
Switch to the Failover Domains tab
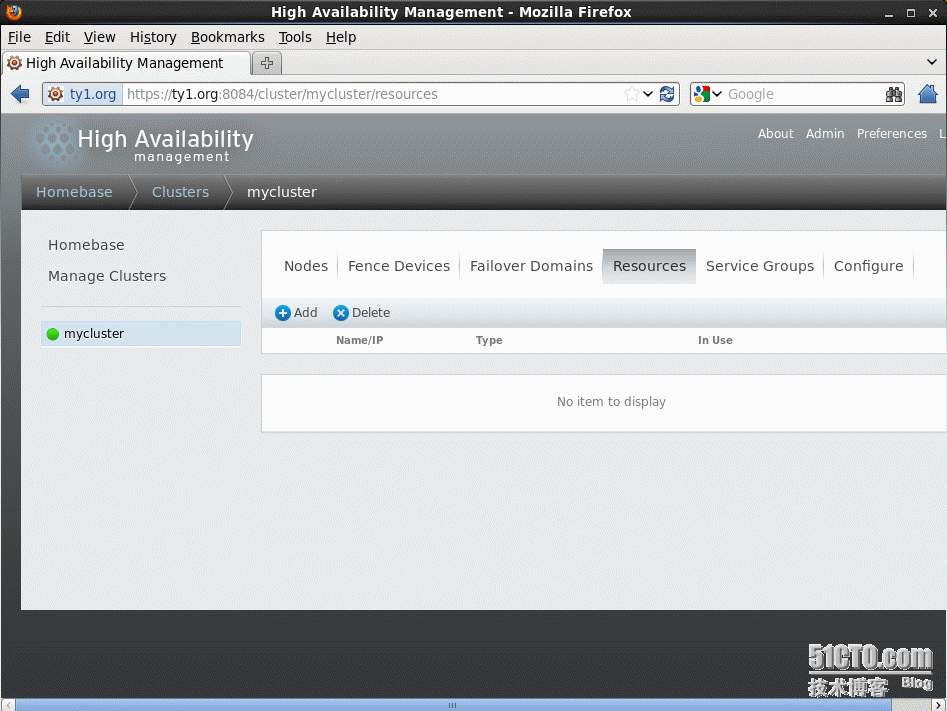531,266
